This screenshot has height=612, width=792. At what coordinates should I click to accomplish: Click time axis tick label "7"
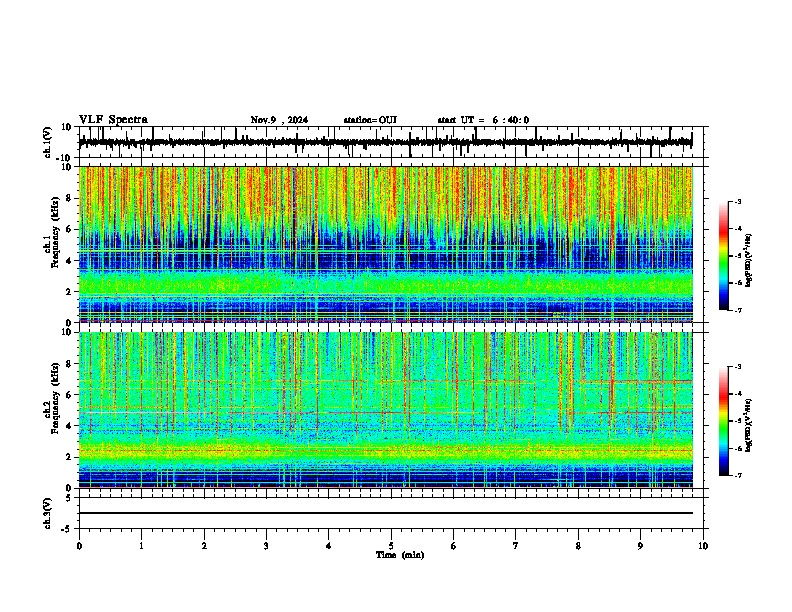tap(516, 546)
